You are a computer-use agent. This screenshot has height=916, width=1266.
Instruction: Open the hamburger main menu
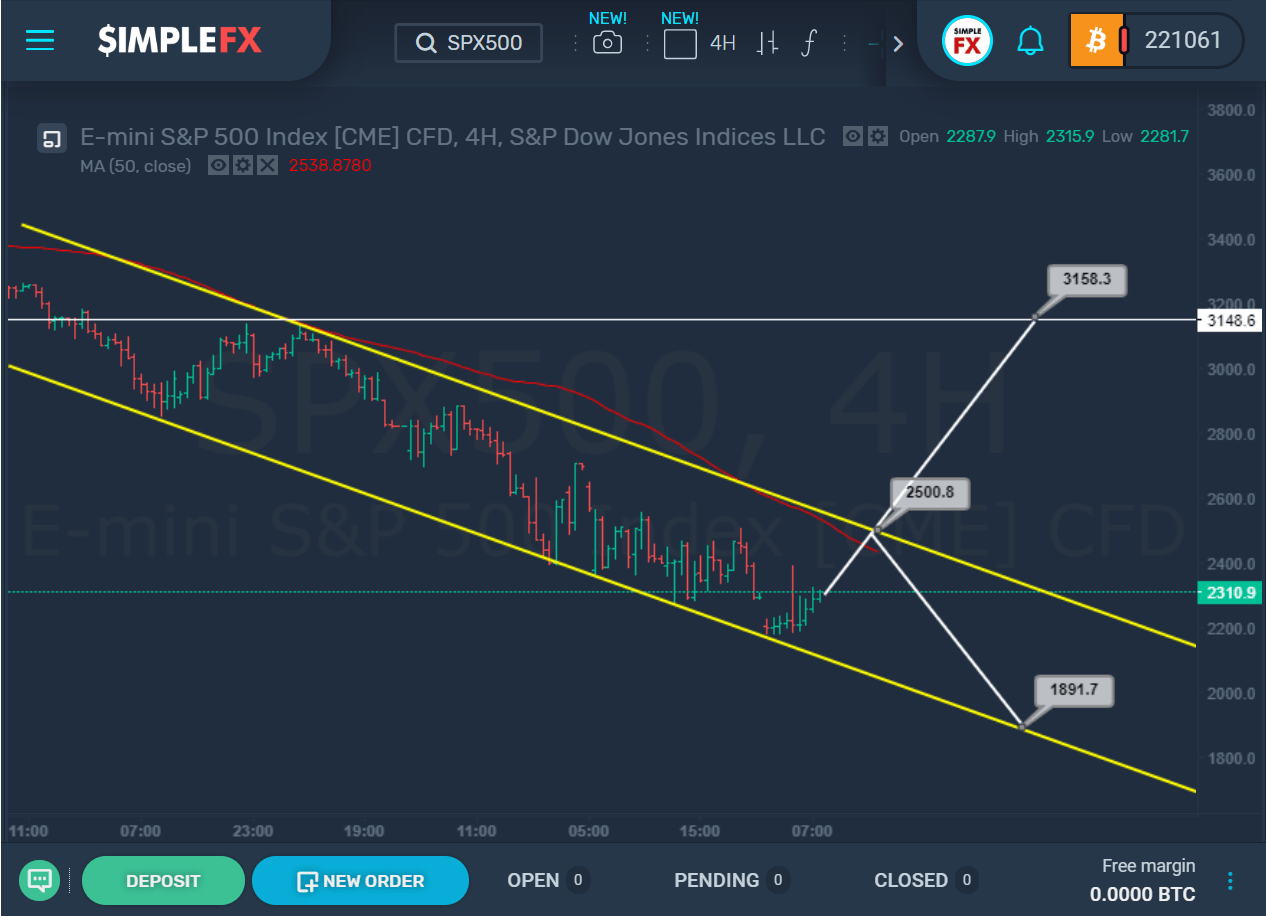pyautogui.click(x=41, y=40)
